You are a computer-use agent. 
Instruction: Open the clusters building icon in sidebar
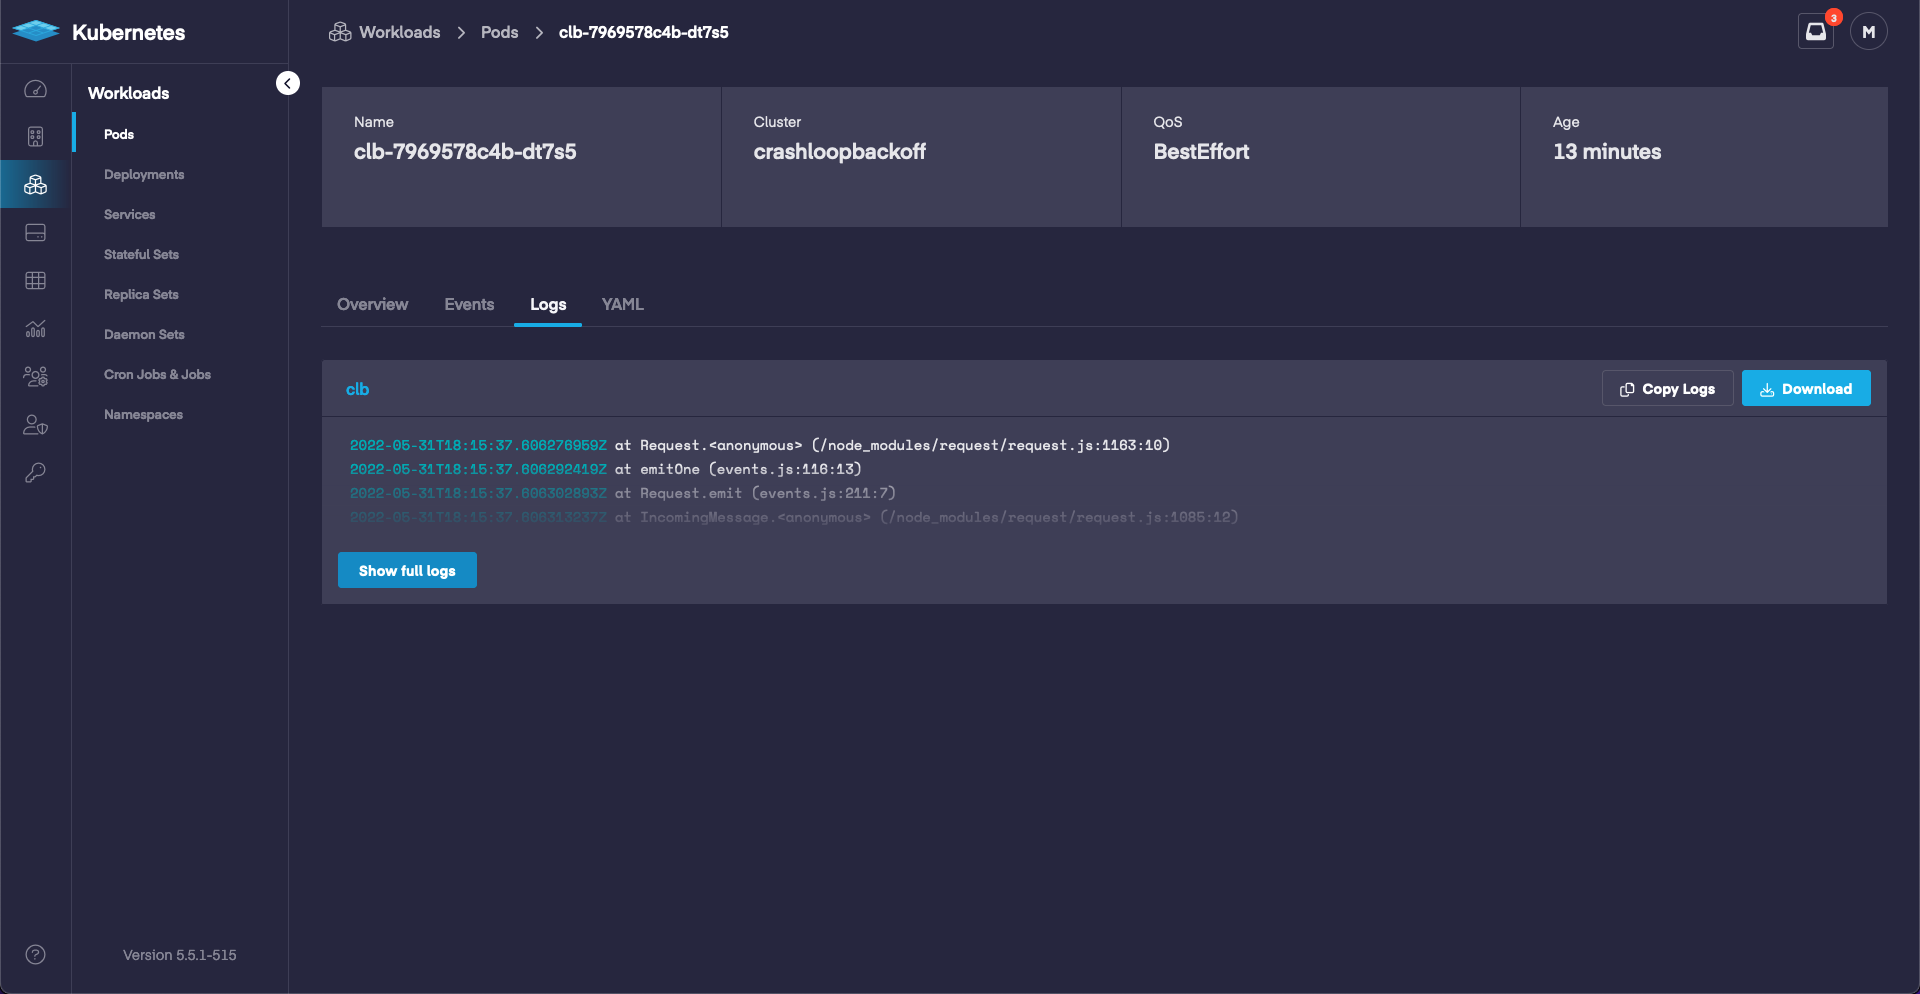pos(35,137)
